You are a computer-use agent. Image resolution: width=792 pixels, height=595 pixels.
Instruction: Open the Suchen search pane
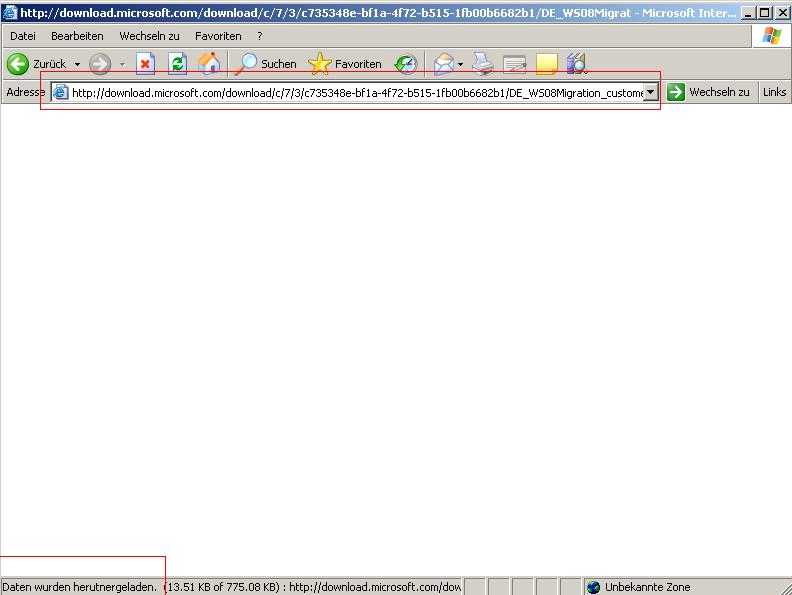(x=266, y=64)
